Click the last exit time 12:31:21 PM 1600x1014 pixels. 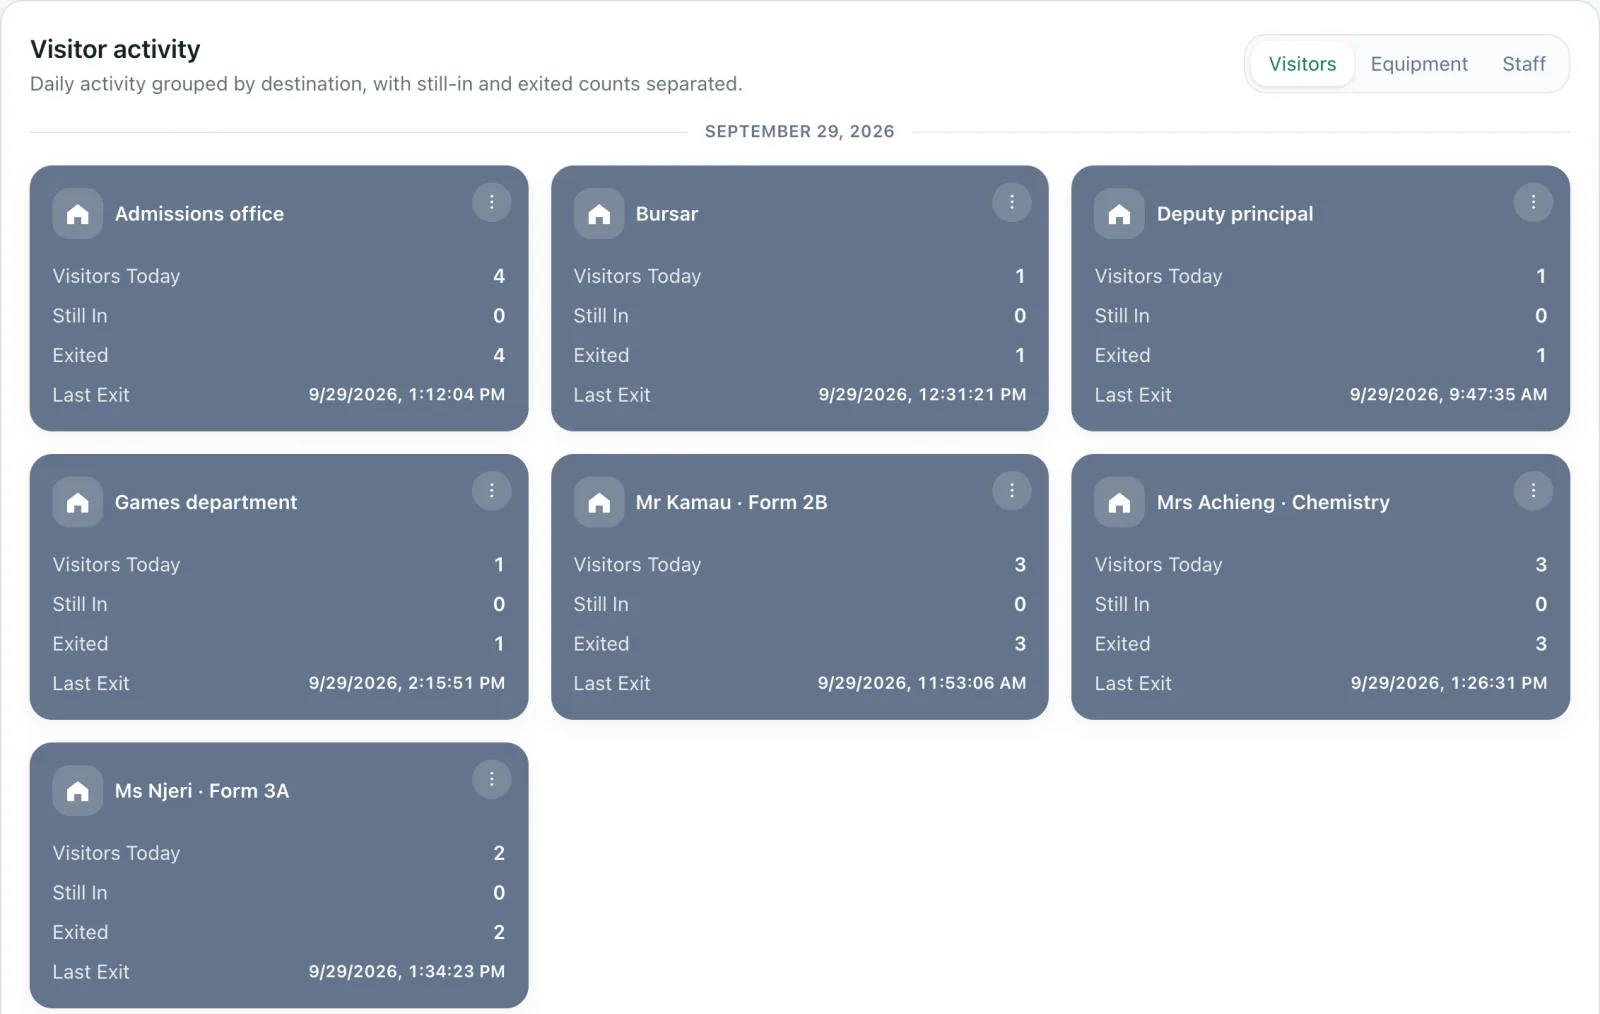click(x=922, y=395)
